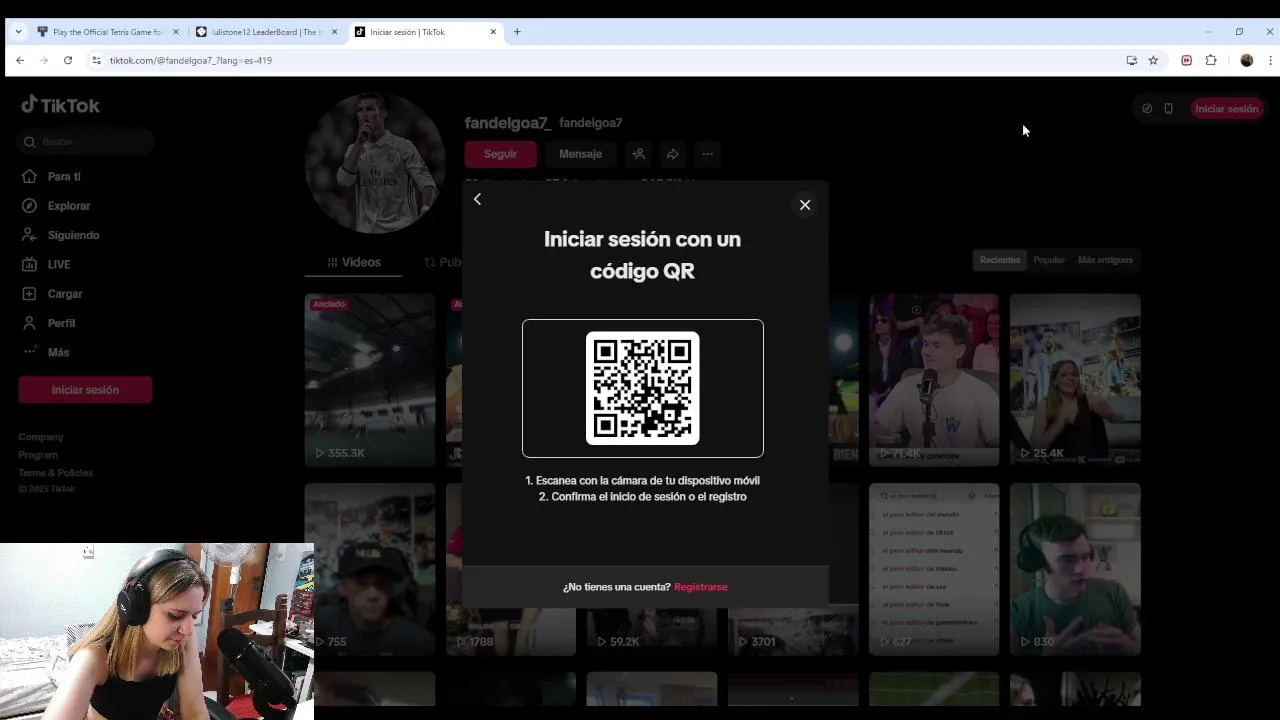Switch to the Videos tab
1280x720 pixels.
click(x=354, y=262)
